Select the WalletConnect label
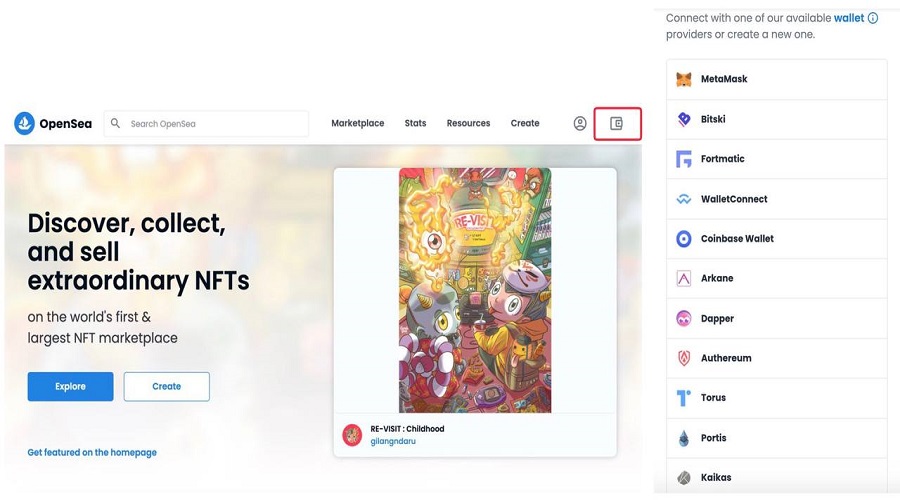Screen dimensions: 900x500 tap(734, 199)
